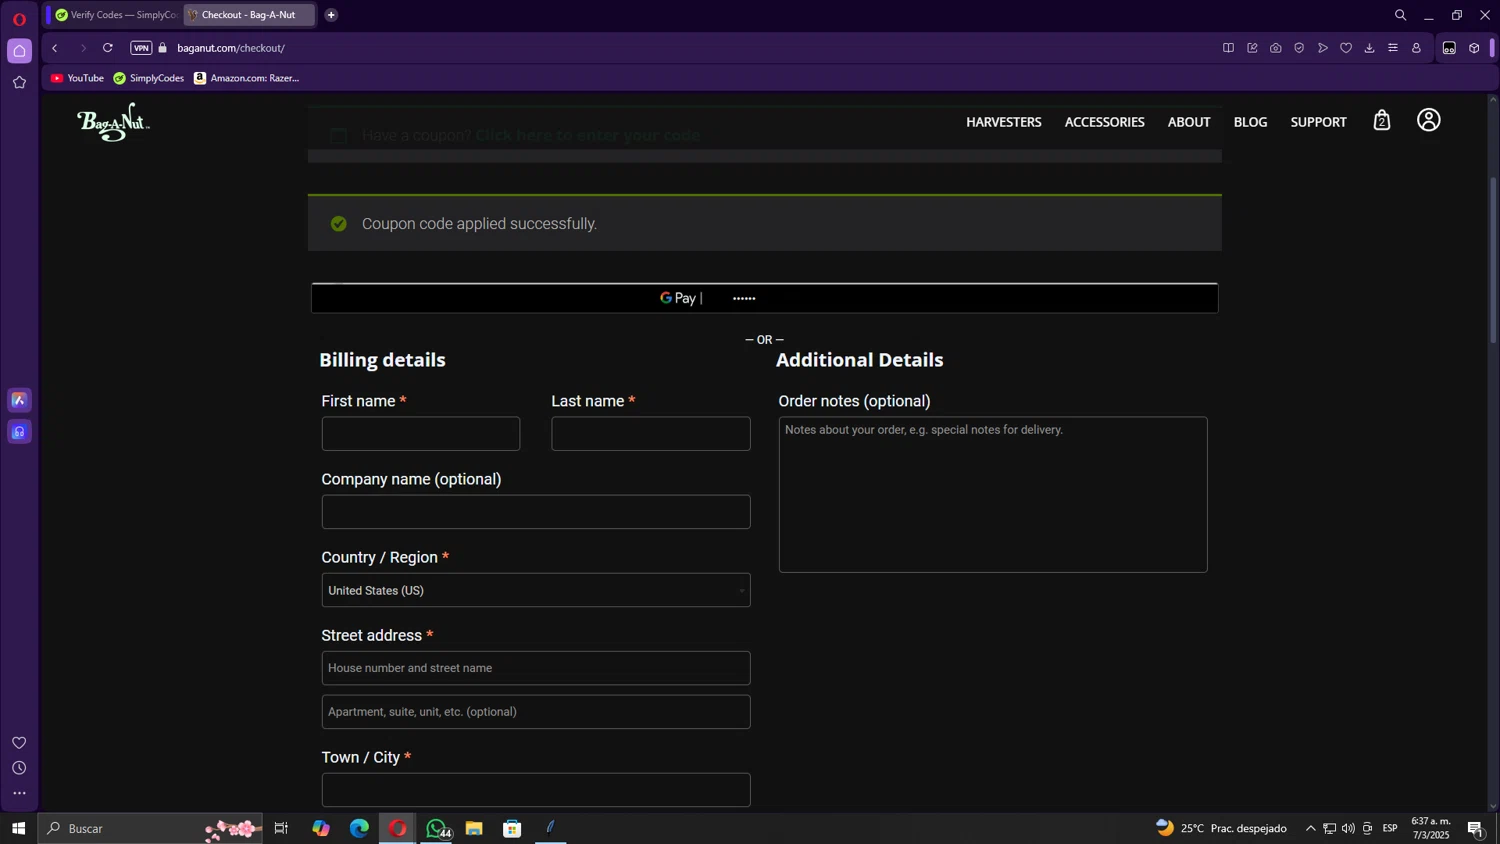Open Microsoft Edge from taskbar
This screenshot has height=844, width=1500.
(x=359, y=828)
